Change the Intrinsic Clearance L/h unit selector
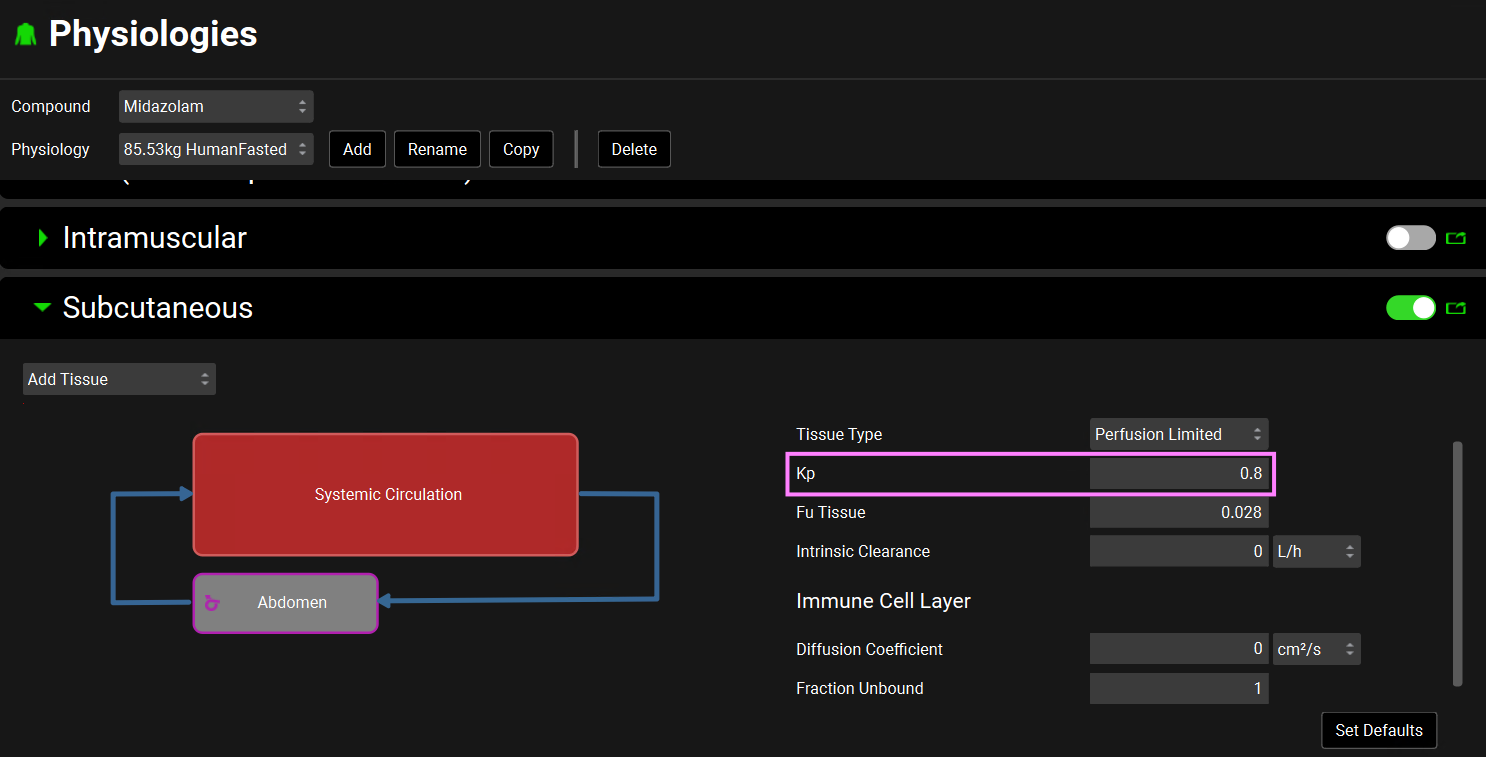The height and width of the screenshot is (757, 1486). point(1316,552)
